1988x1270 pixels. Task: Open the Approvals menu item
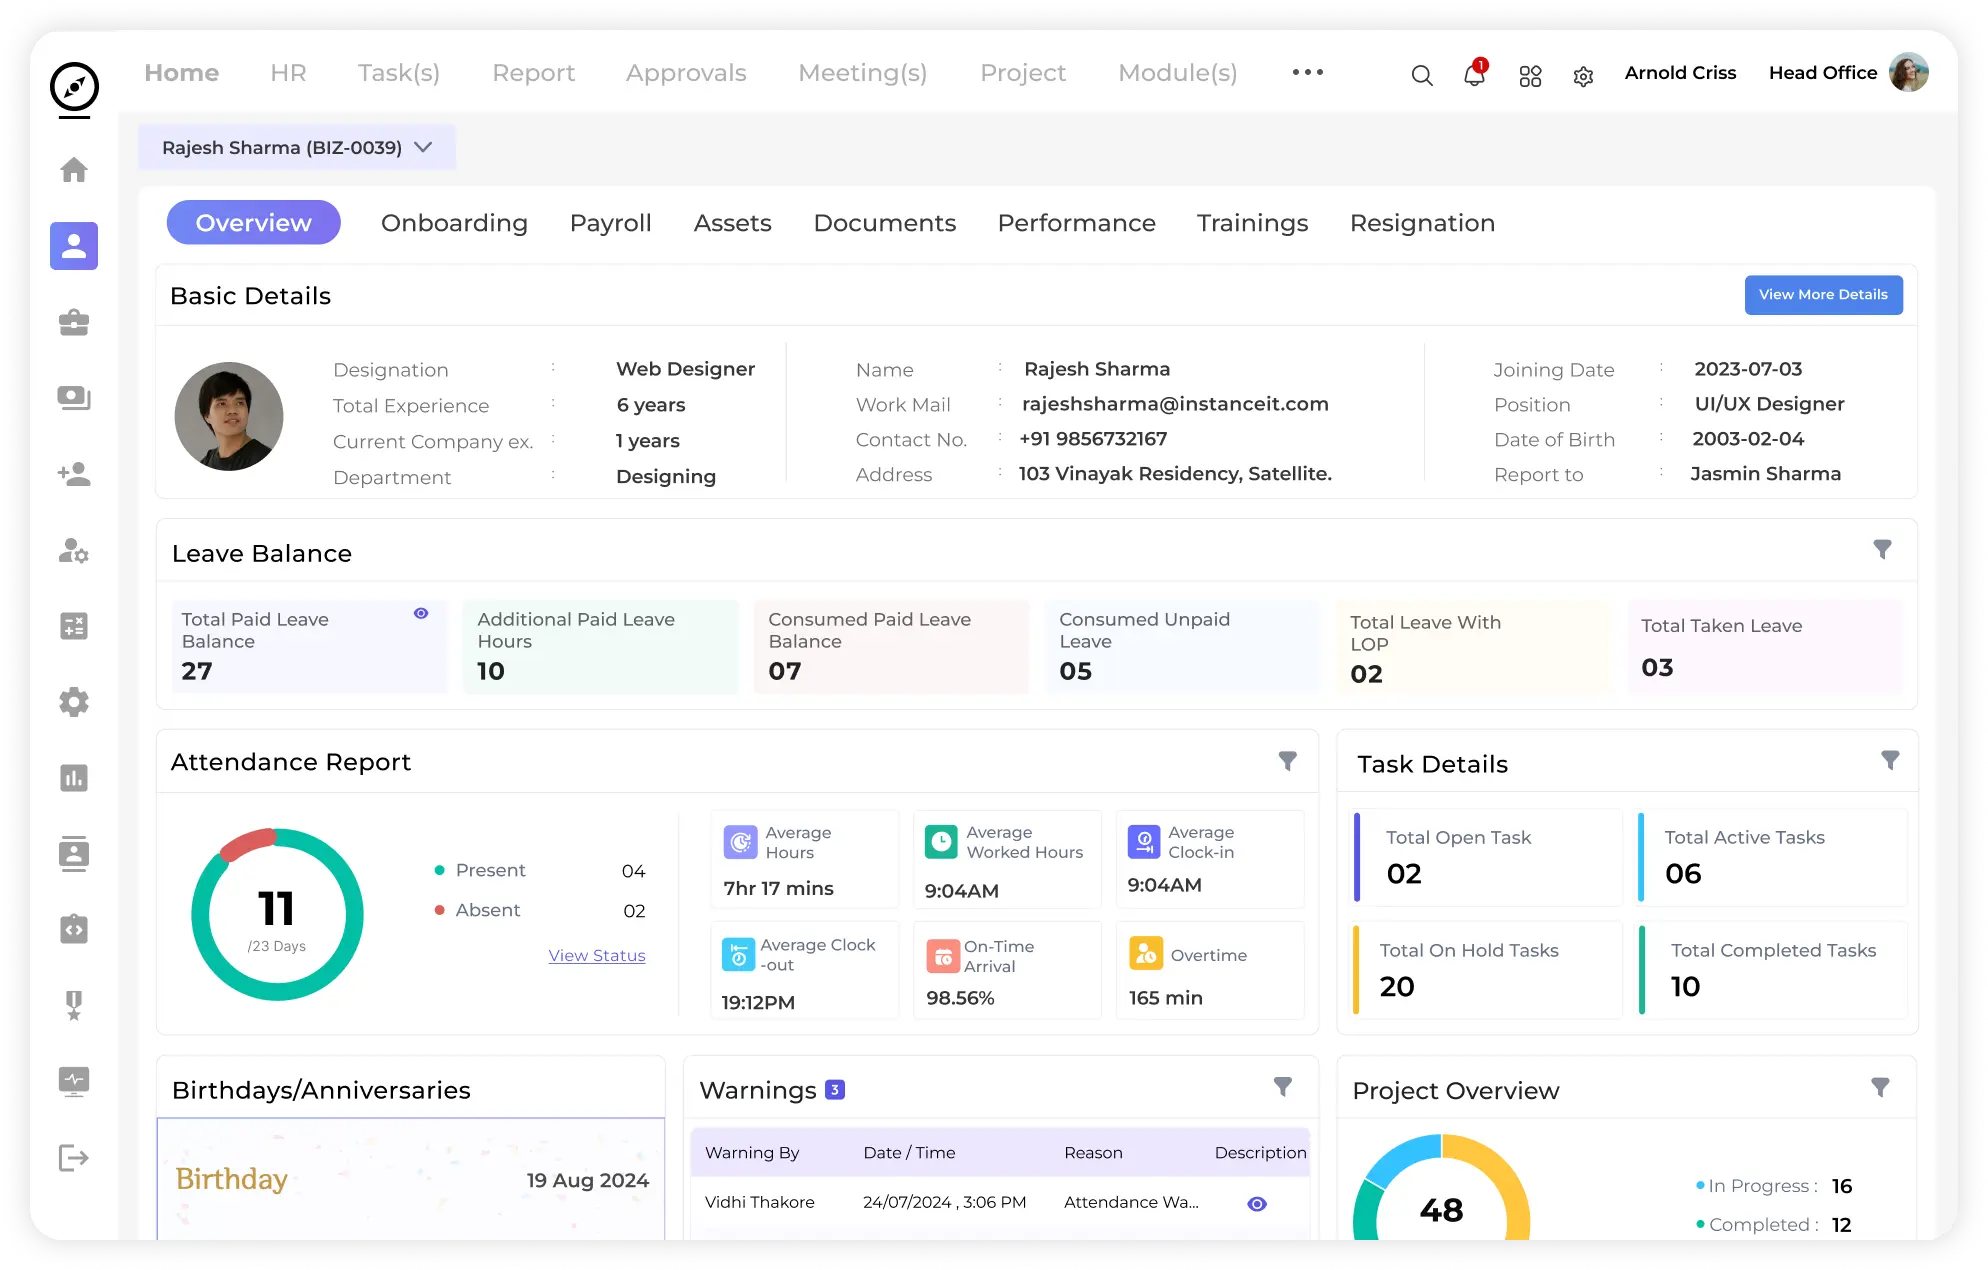point(686,73)
